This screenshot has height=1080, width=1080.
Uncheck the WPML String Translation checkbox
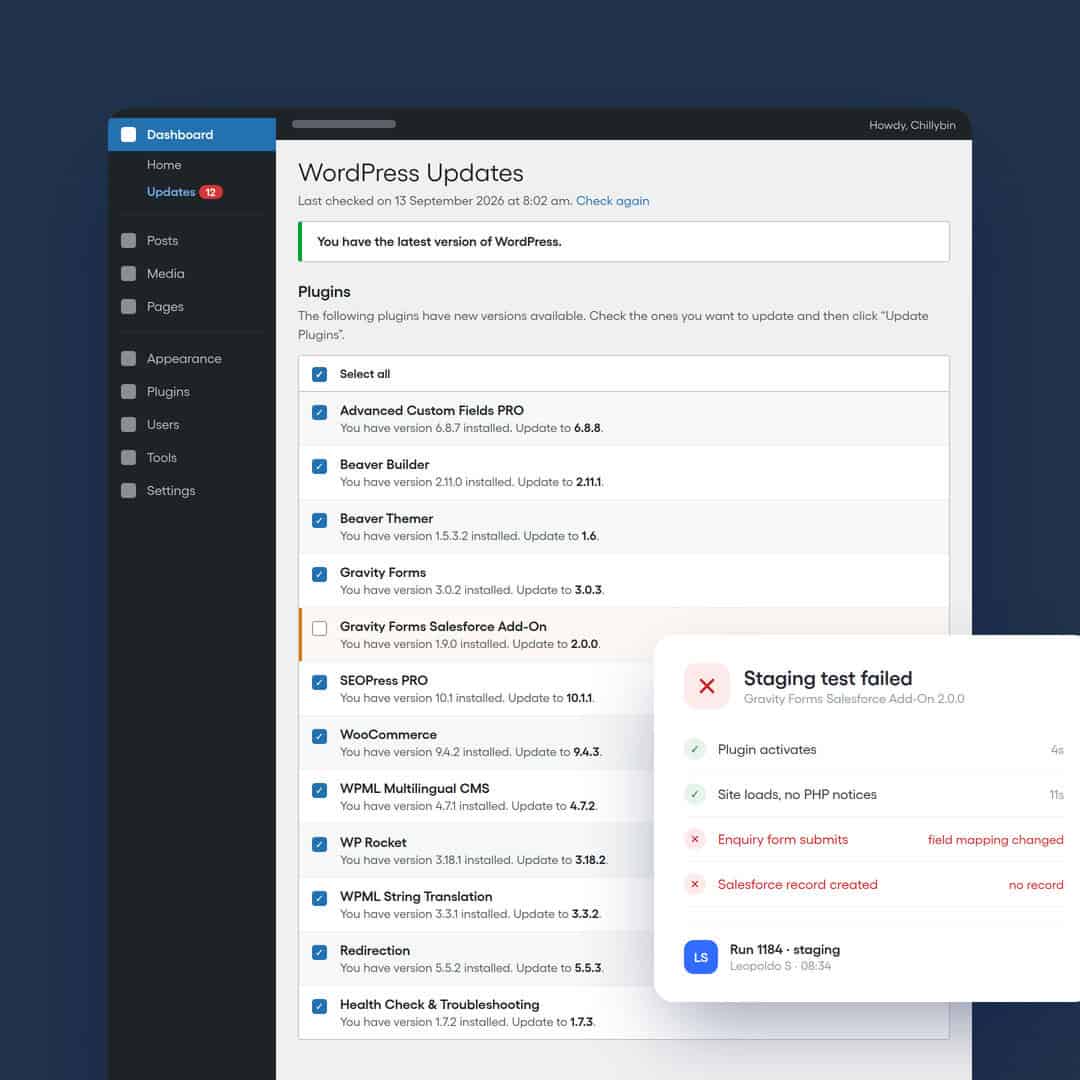319,898
